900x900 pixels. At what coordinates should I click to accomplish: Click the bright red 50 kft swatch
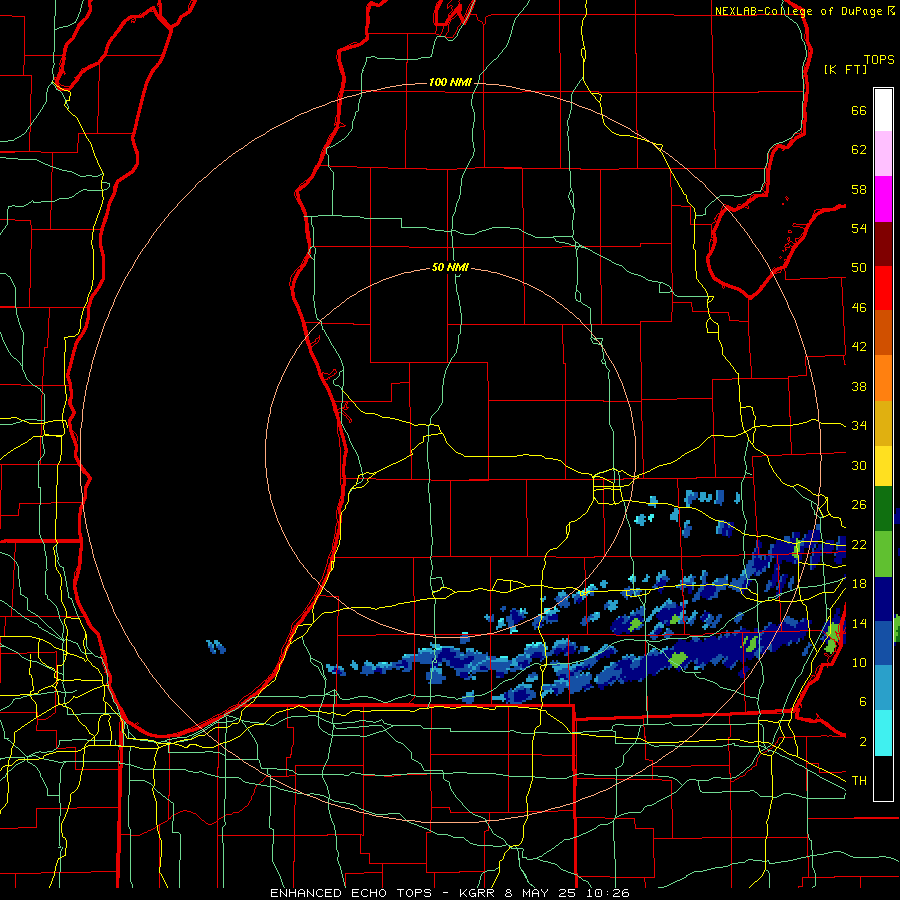[x=883, y=288]
